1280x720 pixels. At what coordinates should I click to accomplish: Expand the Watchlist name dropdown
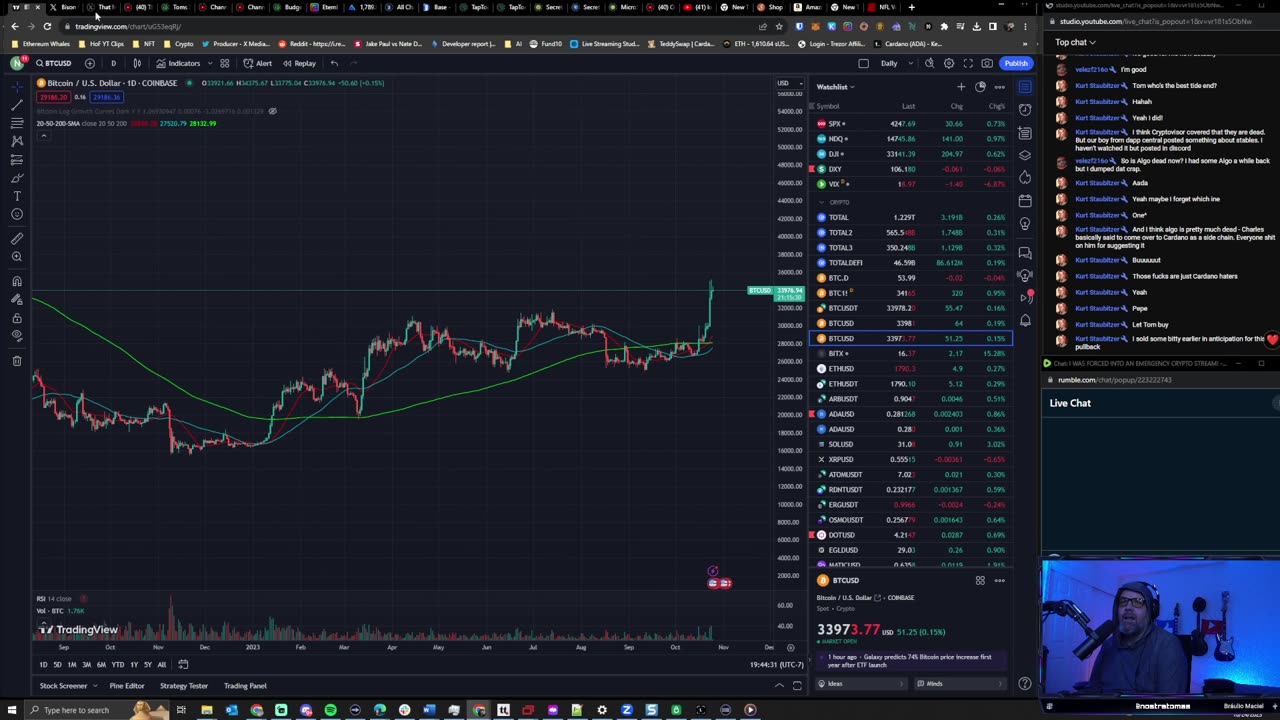click(834, 87)
